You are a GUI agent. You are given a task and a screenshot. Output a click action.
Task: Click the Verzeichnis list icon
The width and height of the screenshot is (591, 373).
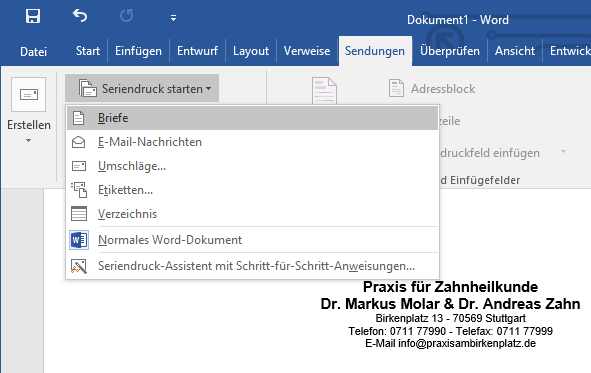[x=79, y=214]
